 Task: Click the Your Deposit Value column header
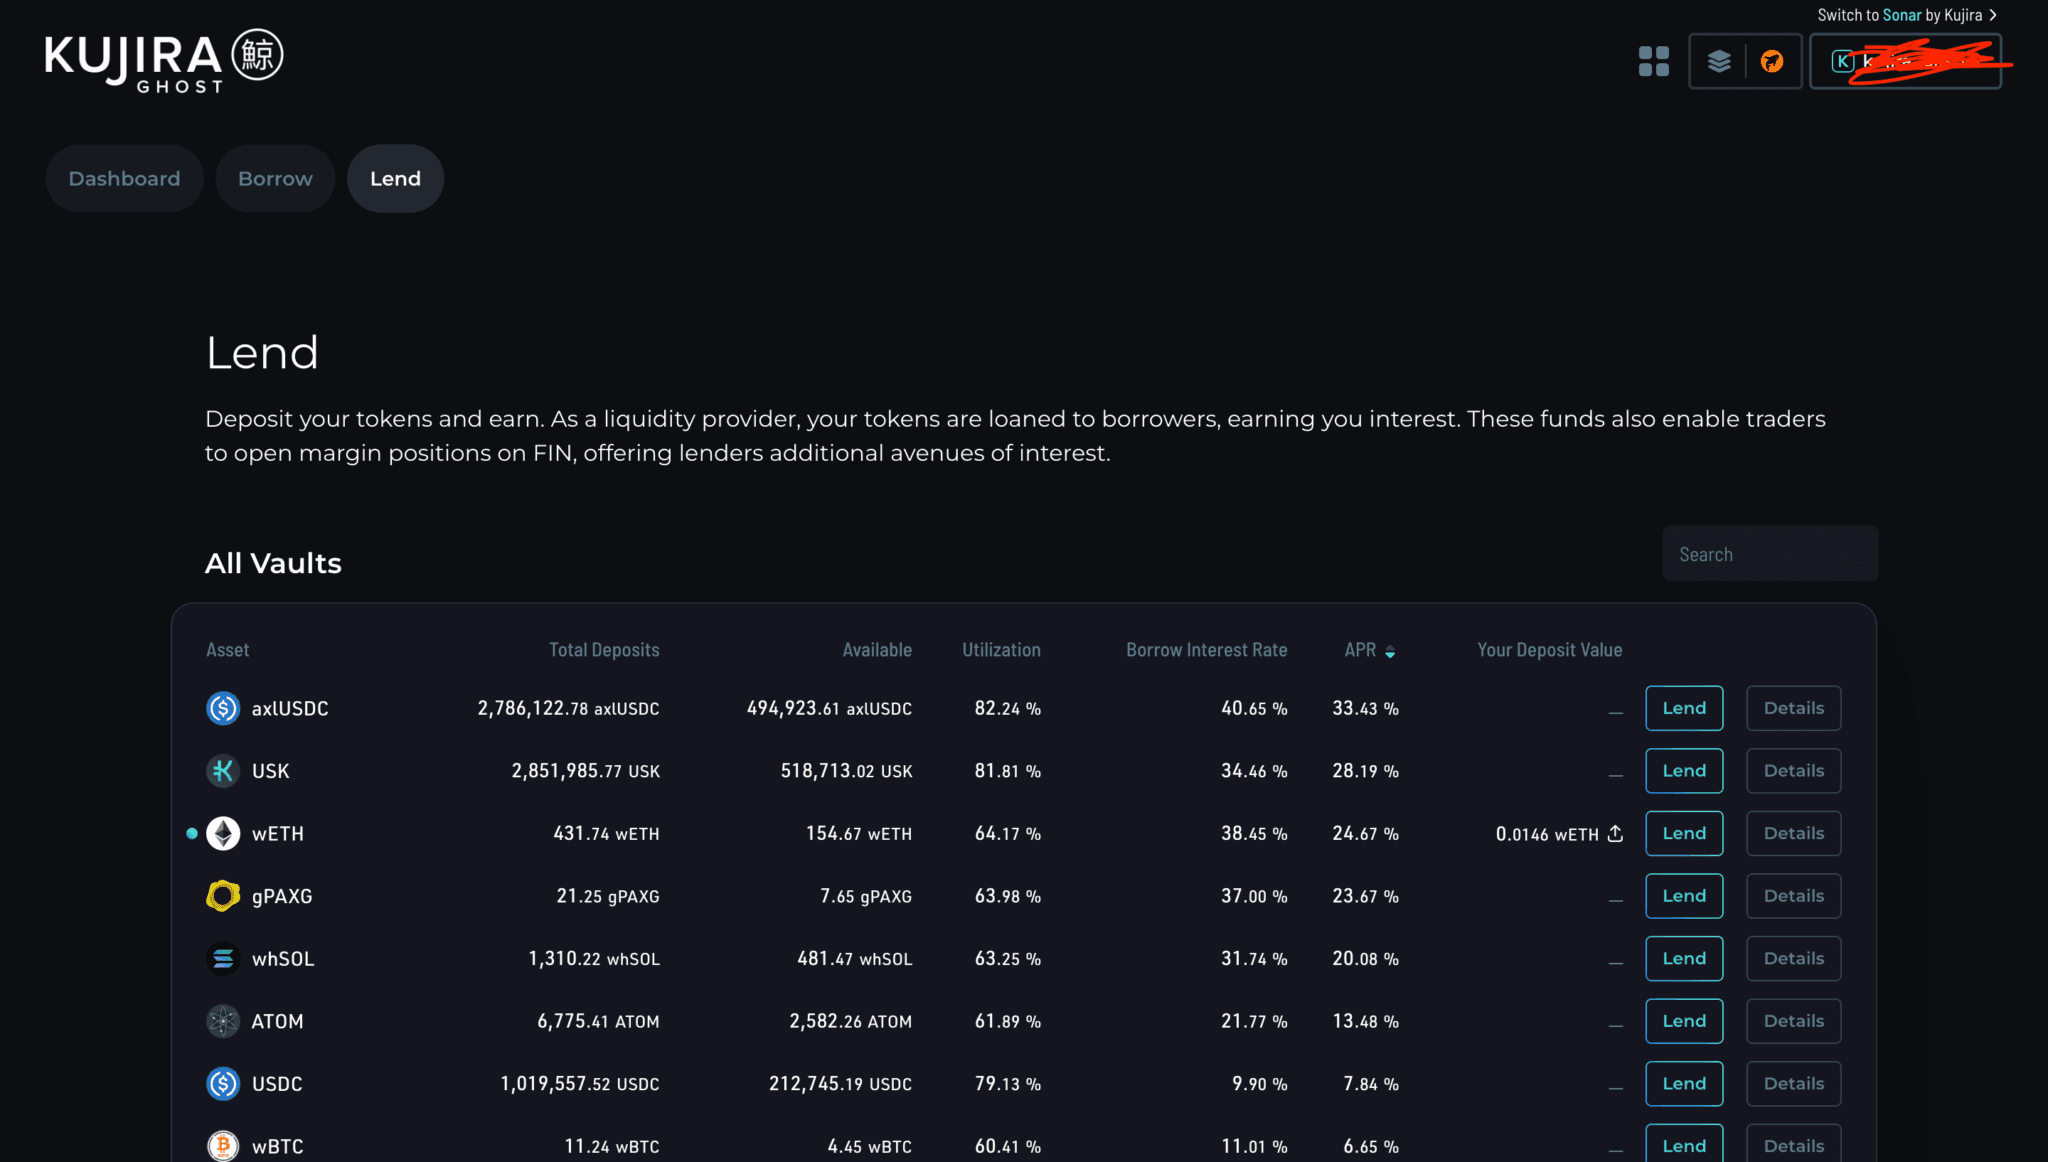tap(1550, 650)
